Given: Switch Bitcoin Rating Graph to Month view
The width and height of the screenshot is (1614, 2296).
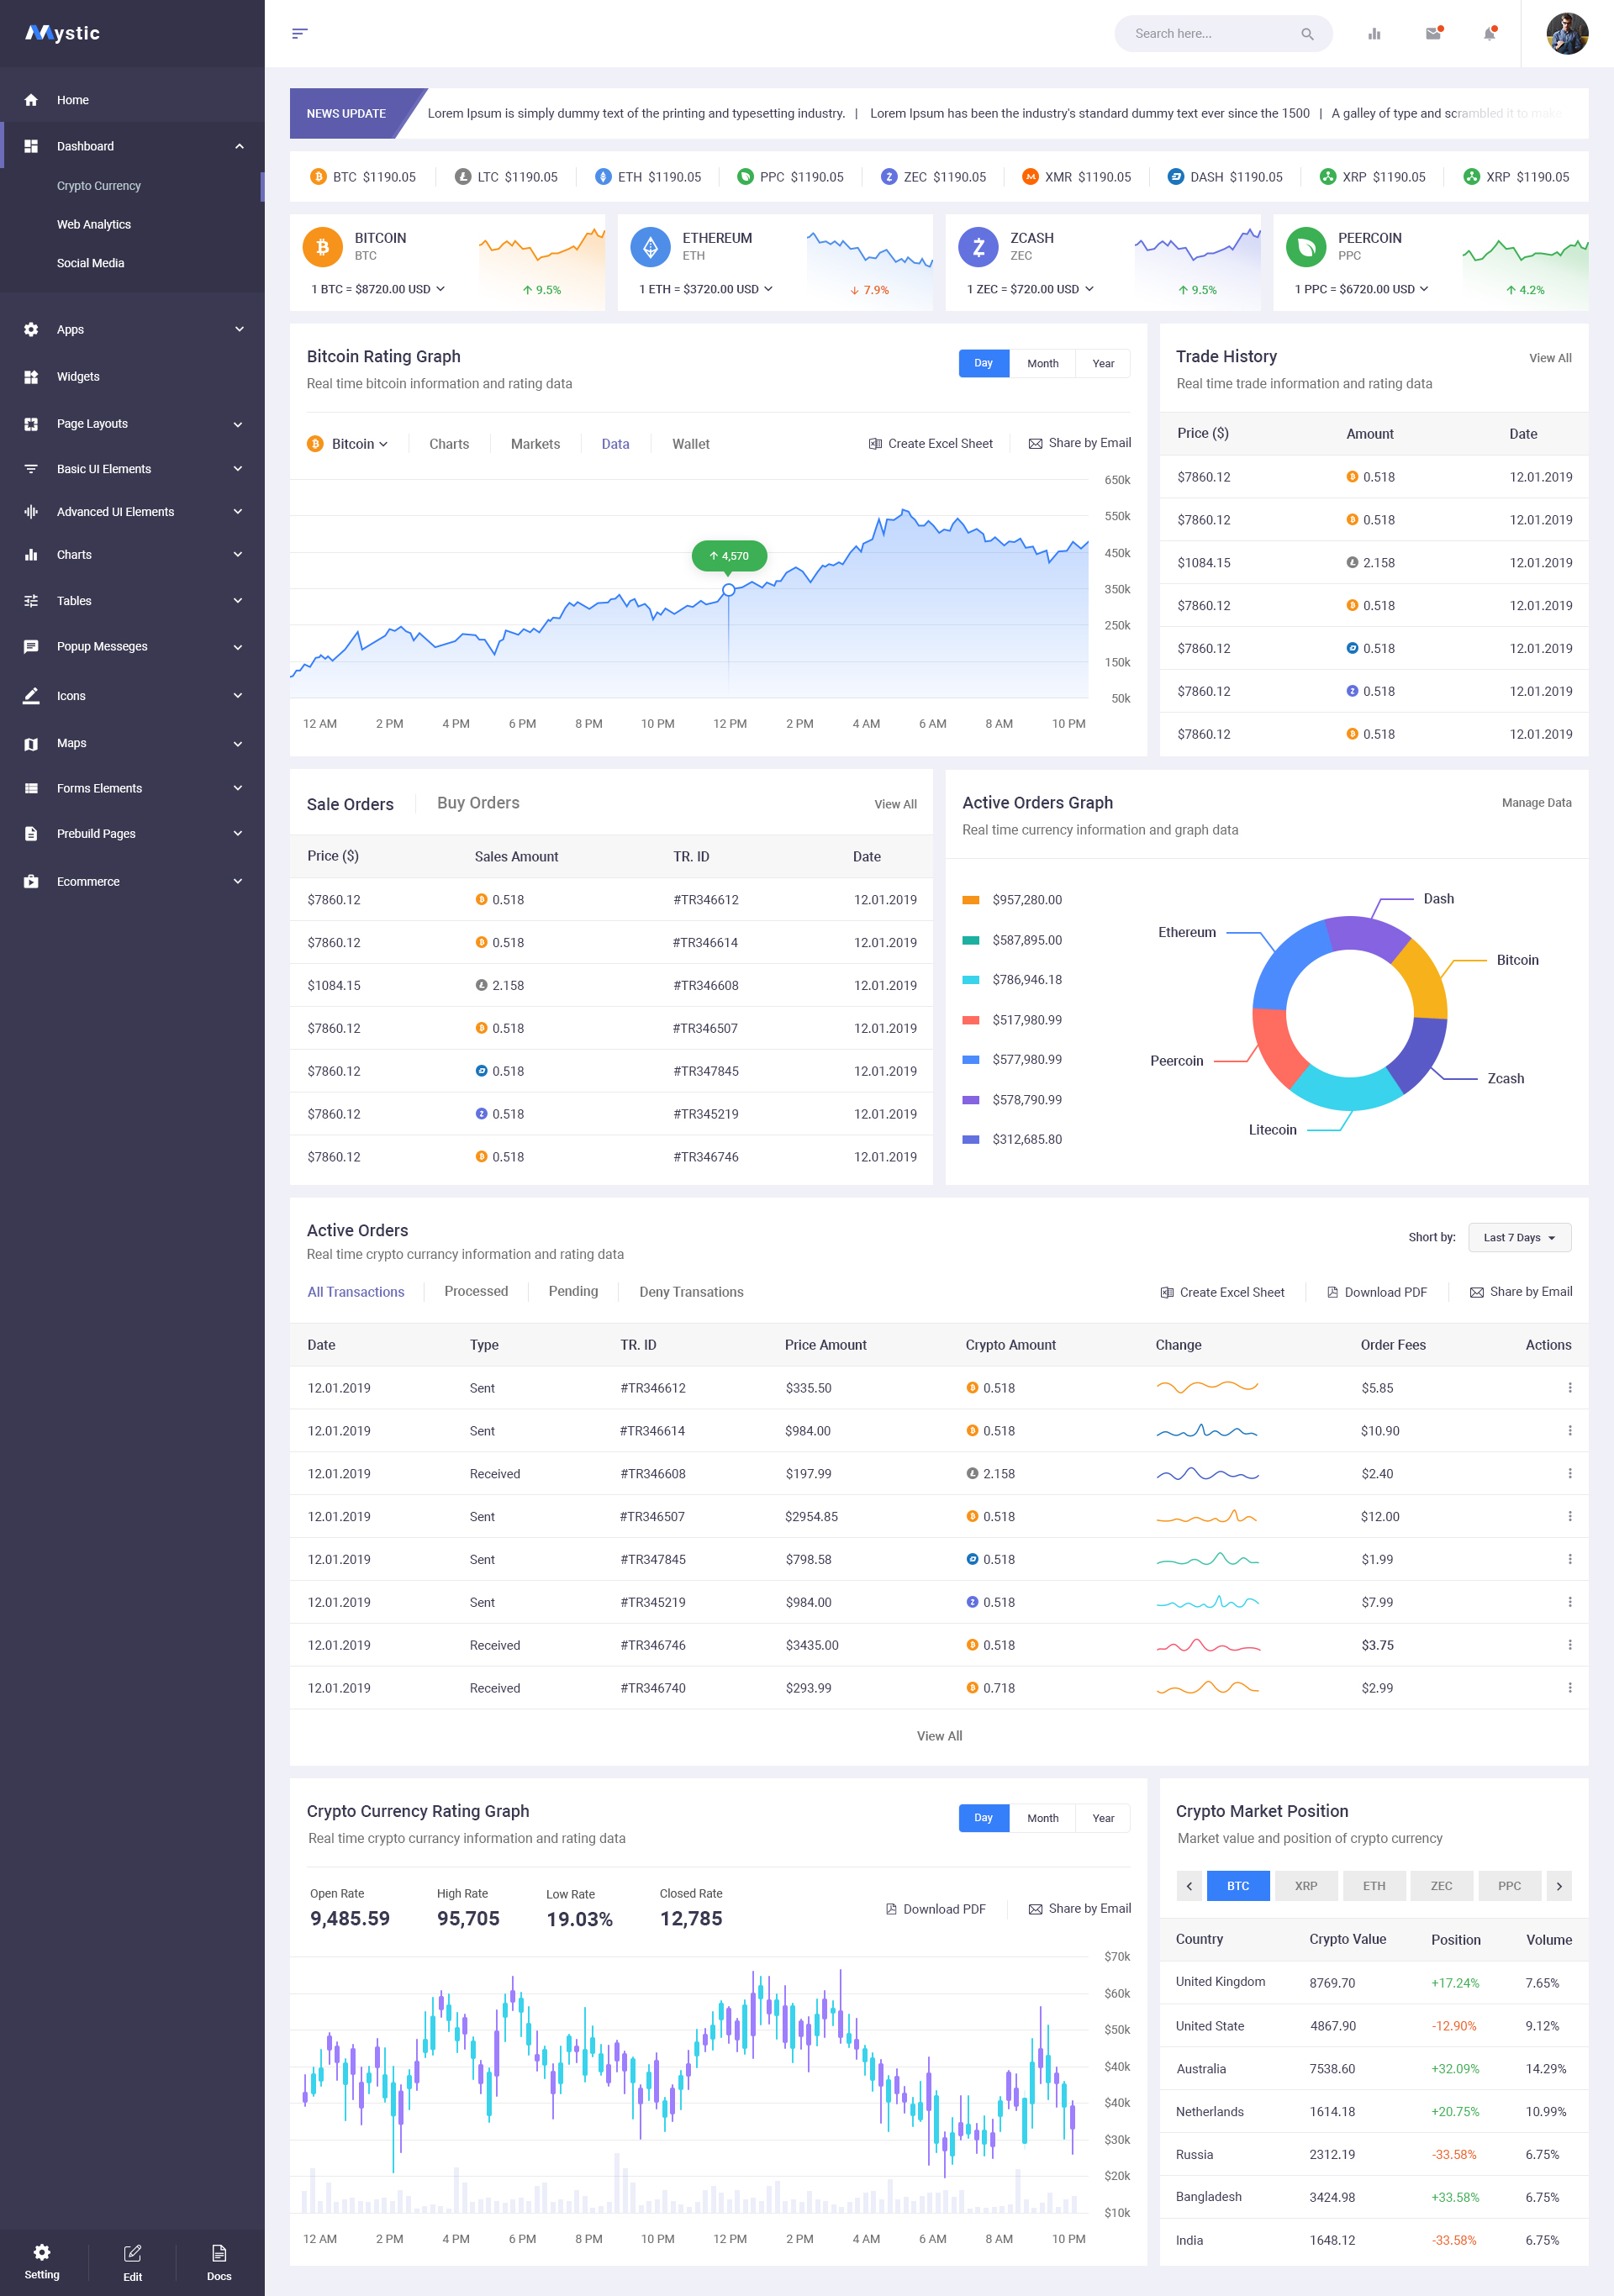Looking at the screenshot, I should (x=1043, y=363).
